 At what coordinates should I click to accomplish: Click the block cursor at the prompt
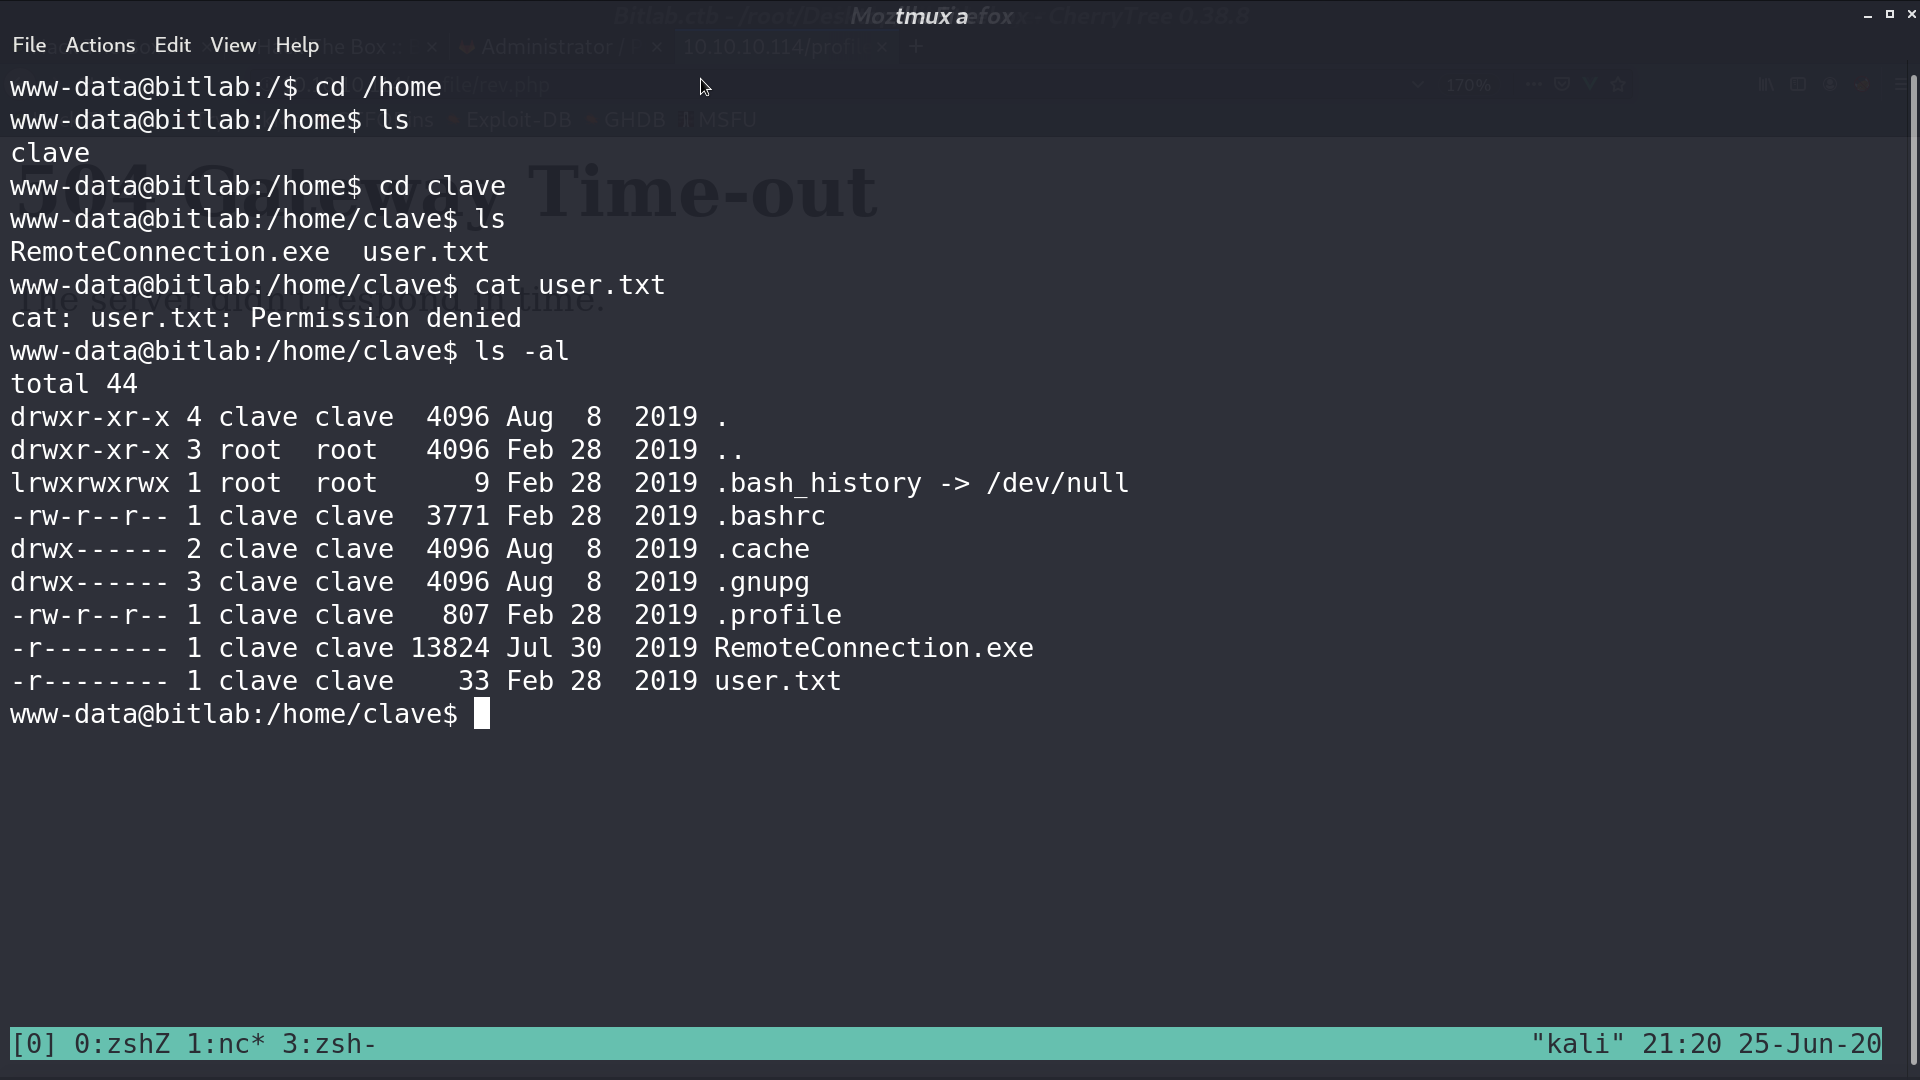(482, 714)
